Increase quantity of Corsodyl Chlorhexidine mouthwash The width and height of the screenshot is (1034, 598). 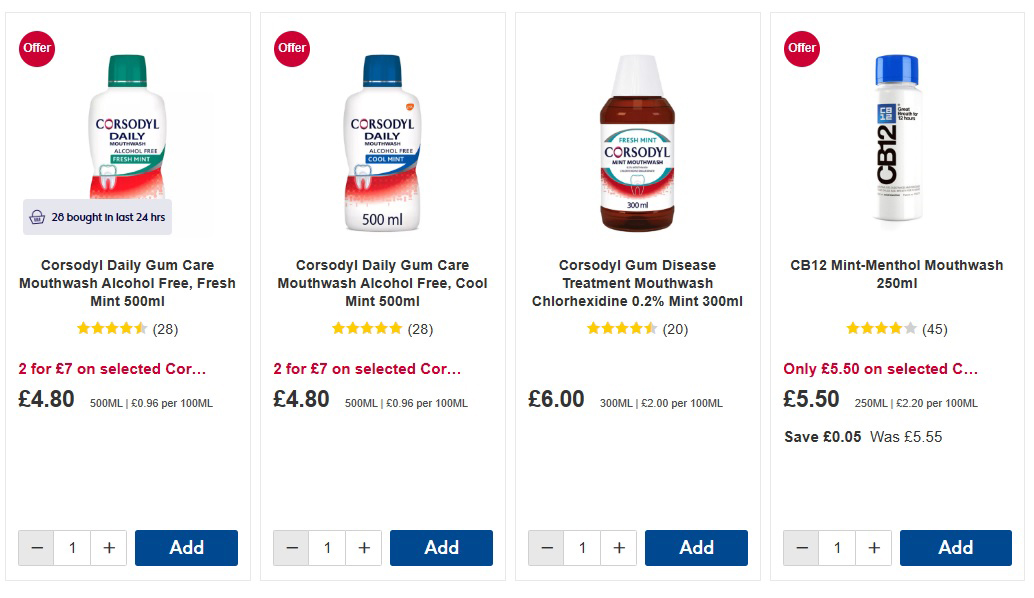tap(619, 548)
